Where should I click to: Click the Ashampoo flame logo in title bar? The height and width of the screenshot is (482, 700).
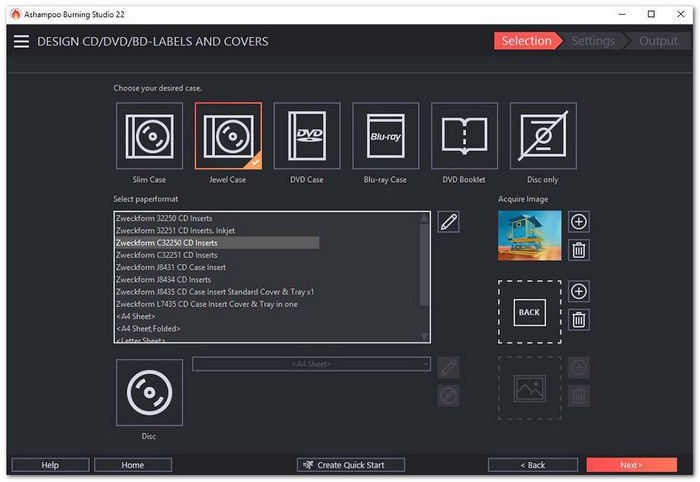point(16,14)
